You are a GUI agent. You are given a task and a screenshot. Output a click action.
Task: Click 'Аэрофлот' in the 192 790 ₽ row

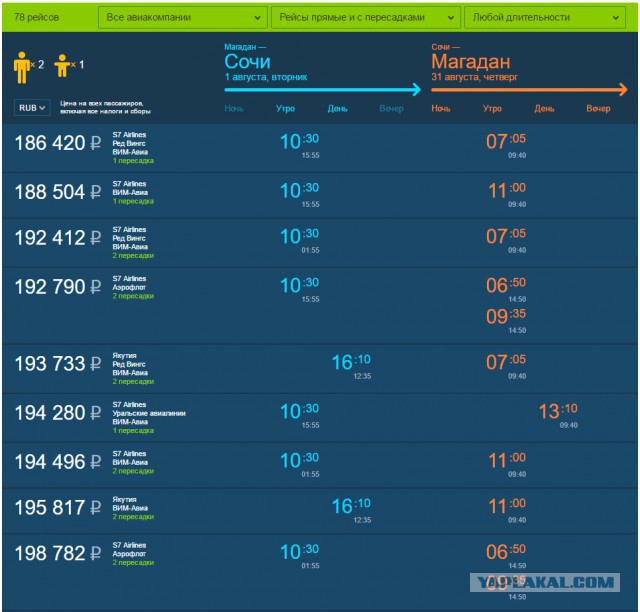(129, 287)
